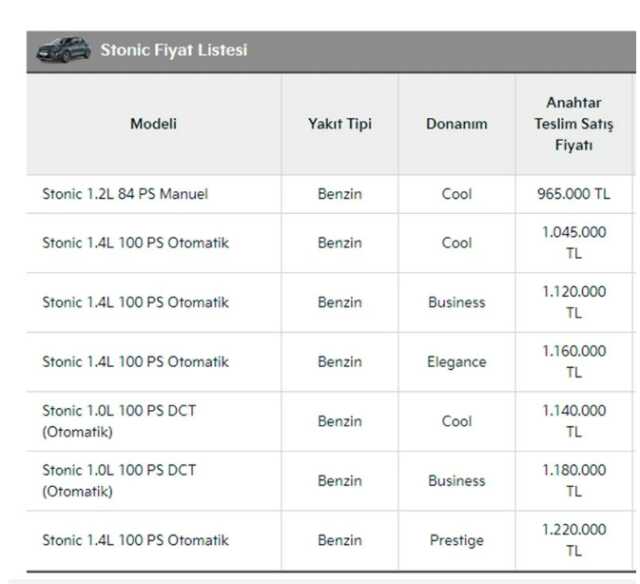
Task: Click the 1.120.000 TL price cell
Action: (x=574, y=302)
